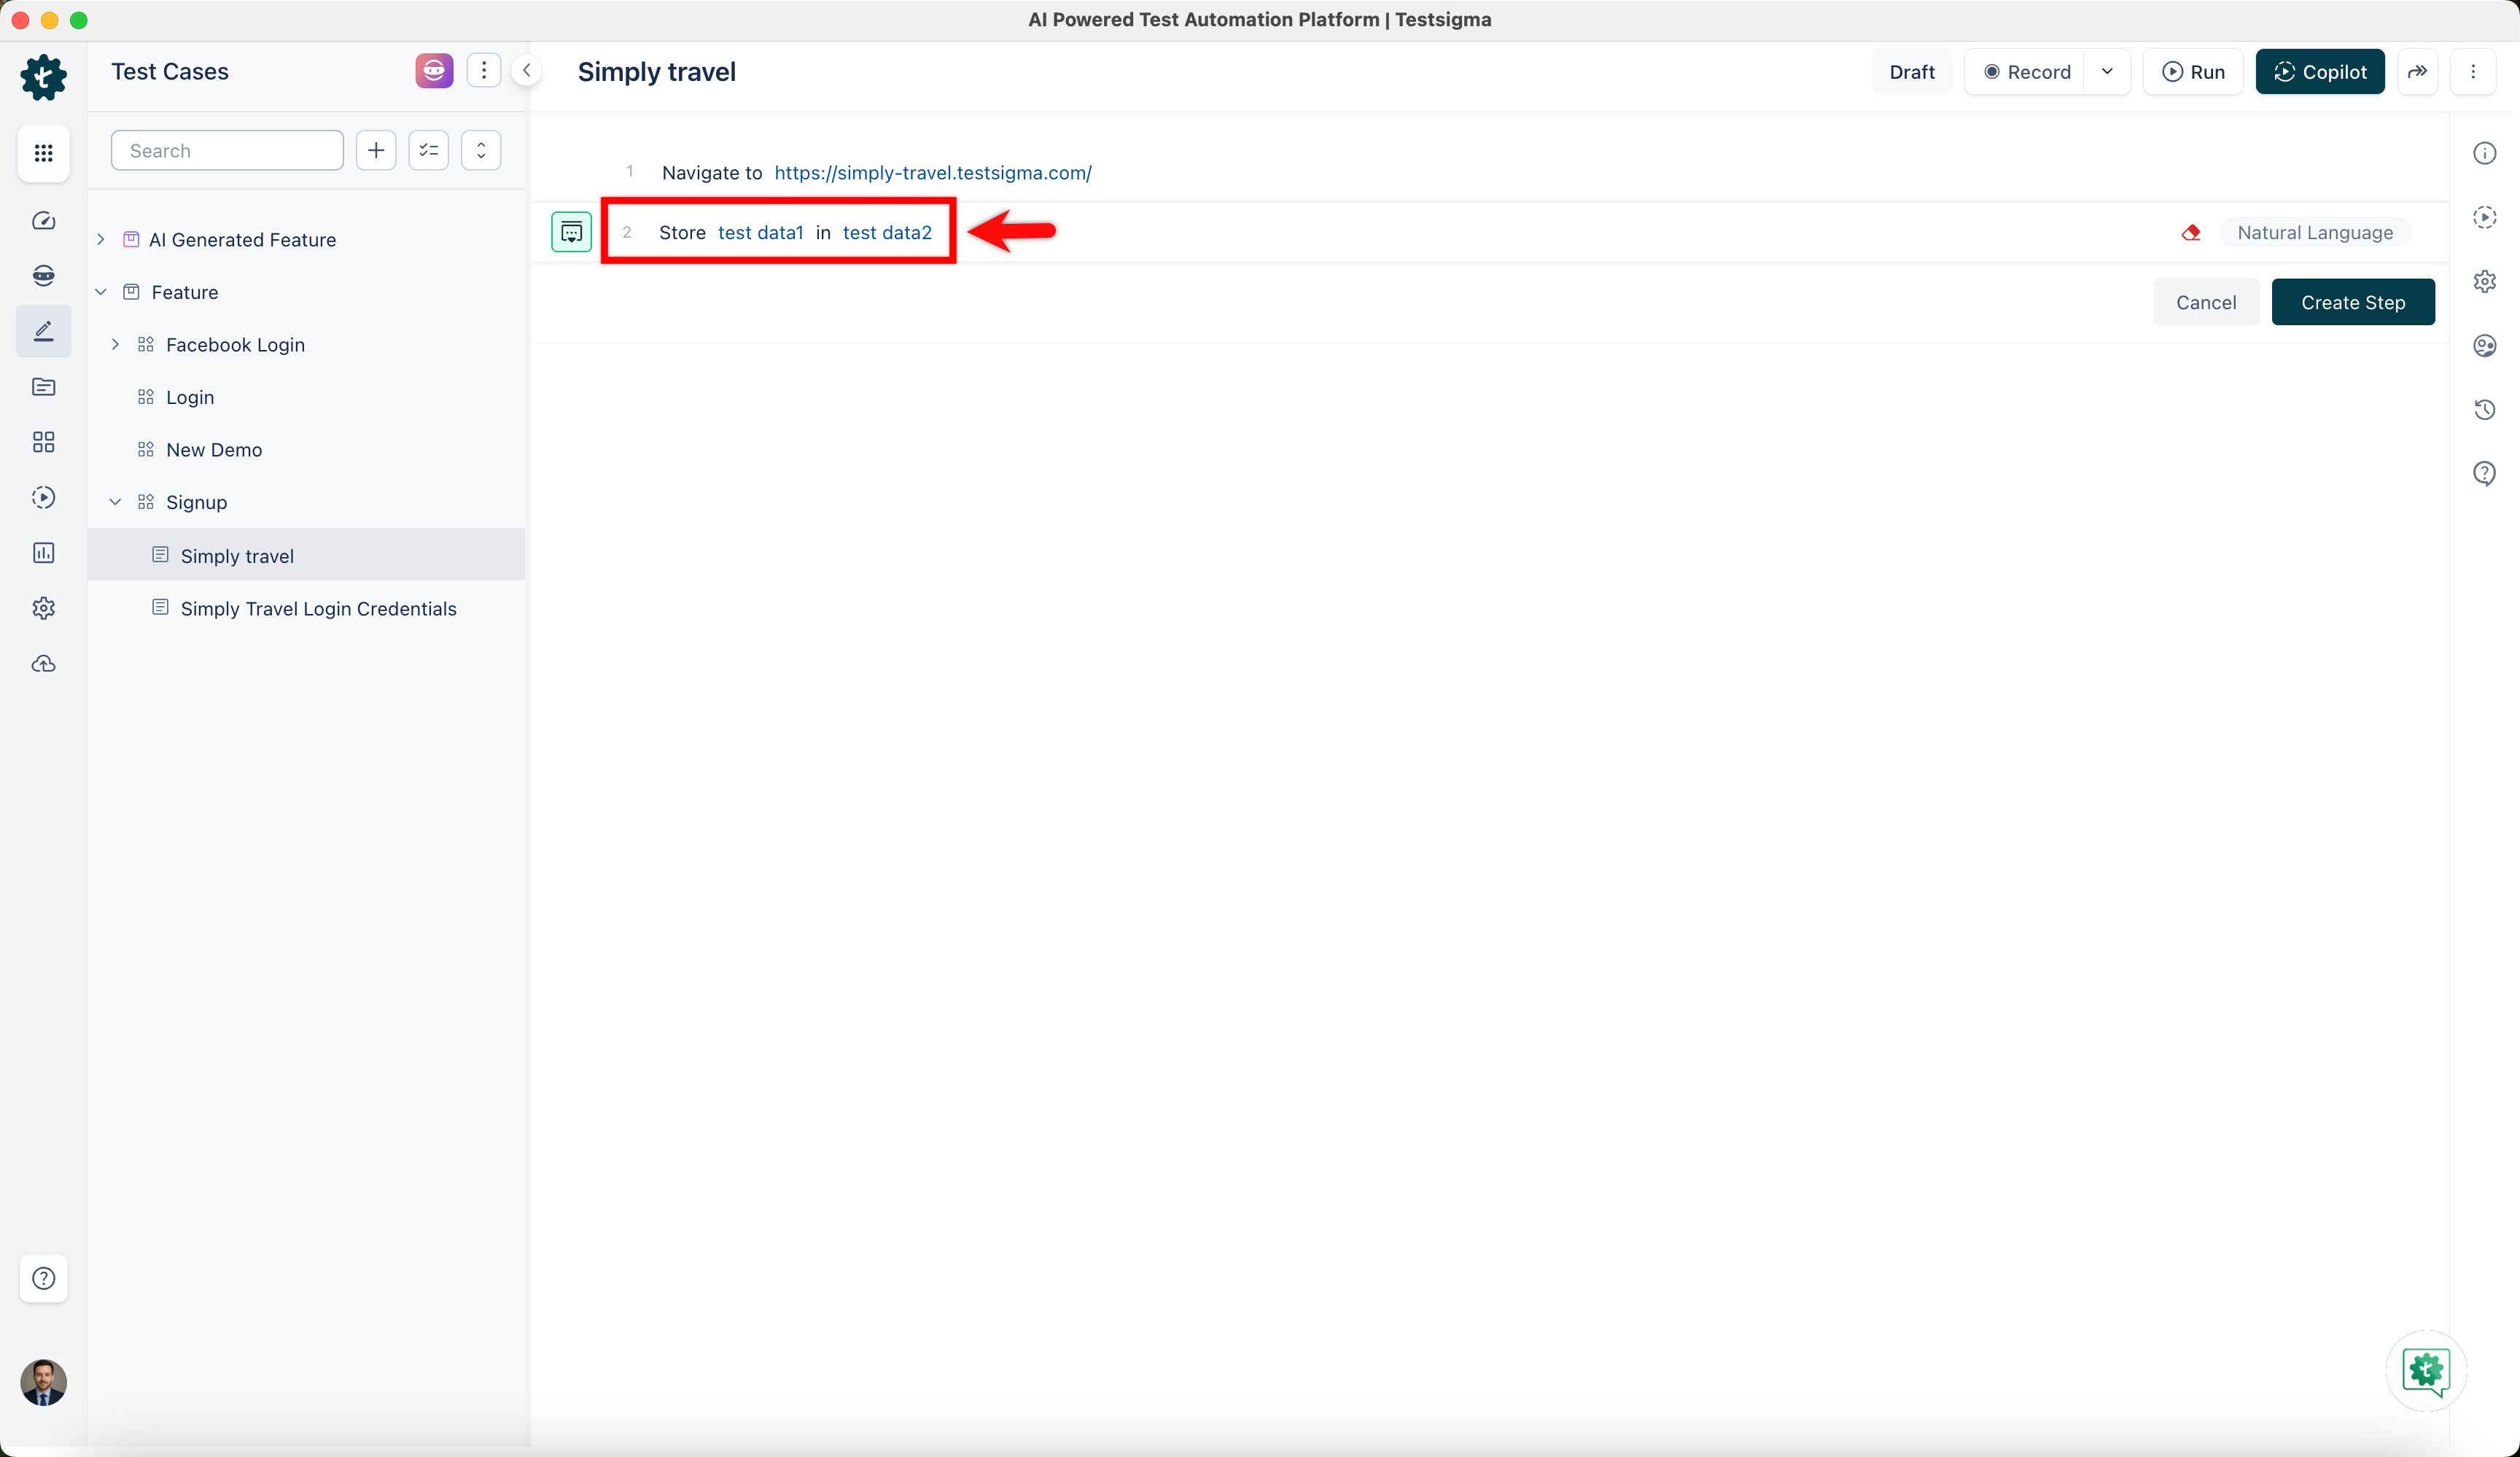
Task: Click the Natural Language step type pill
Action: pos(2315,233)
